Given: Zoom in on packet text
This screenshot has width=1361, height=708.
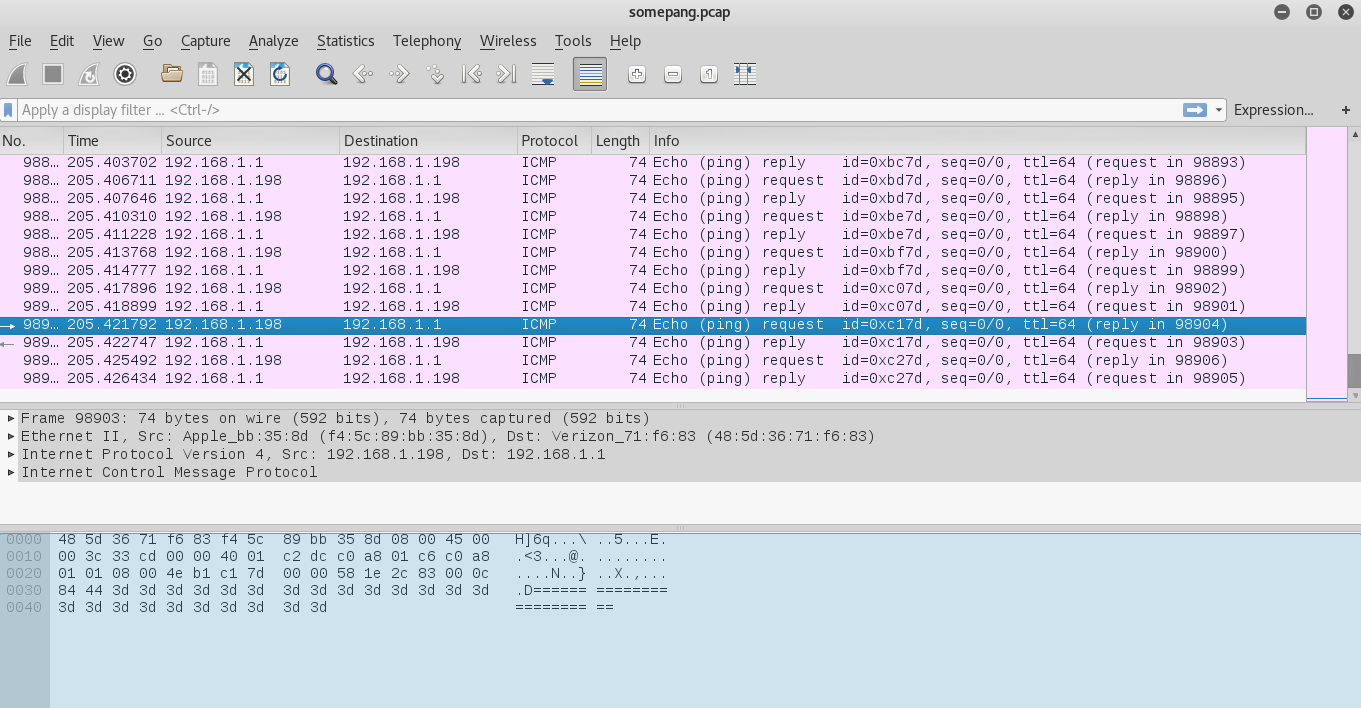Looking at the screenshot, I should click(x=637, y=74).
